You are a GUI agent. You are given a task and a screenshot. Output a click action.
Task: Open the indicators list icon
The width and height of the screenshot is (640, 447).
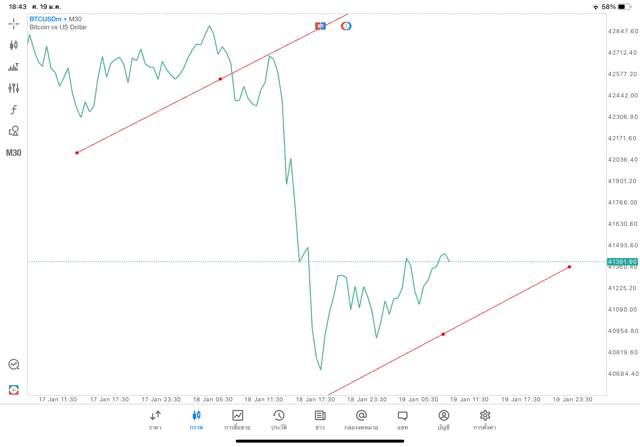(x=14, y=67)
